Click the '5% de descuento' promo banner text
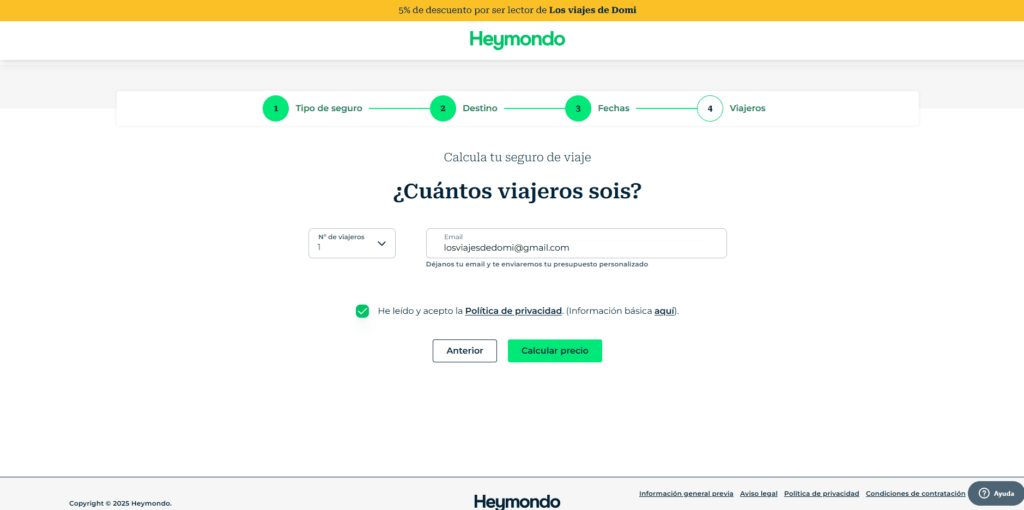The width and height of the screenshot is (1024, 510). (x=517, y=10)
